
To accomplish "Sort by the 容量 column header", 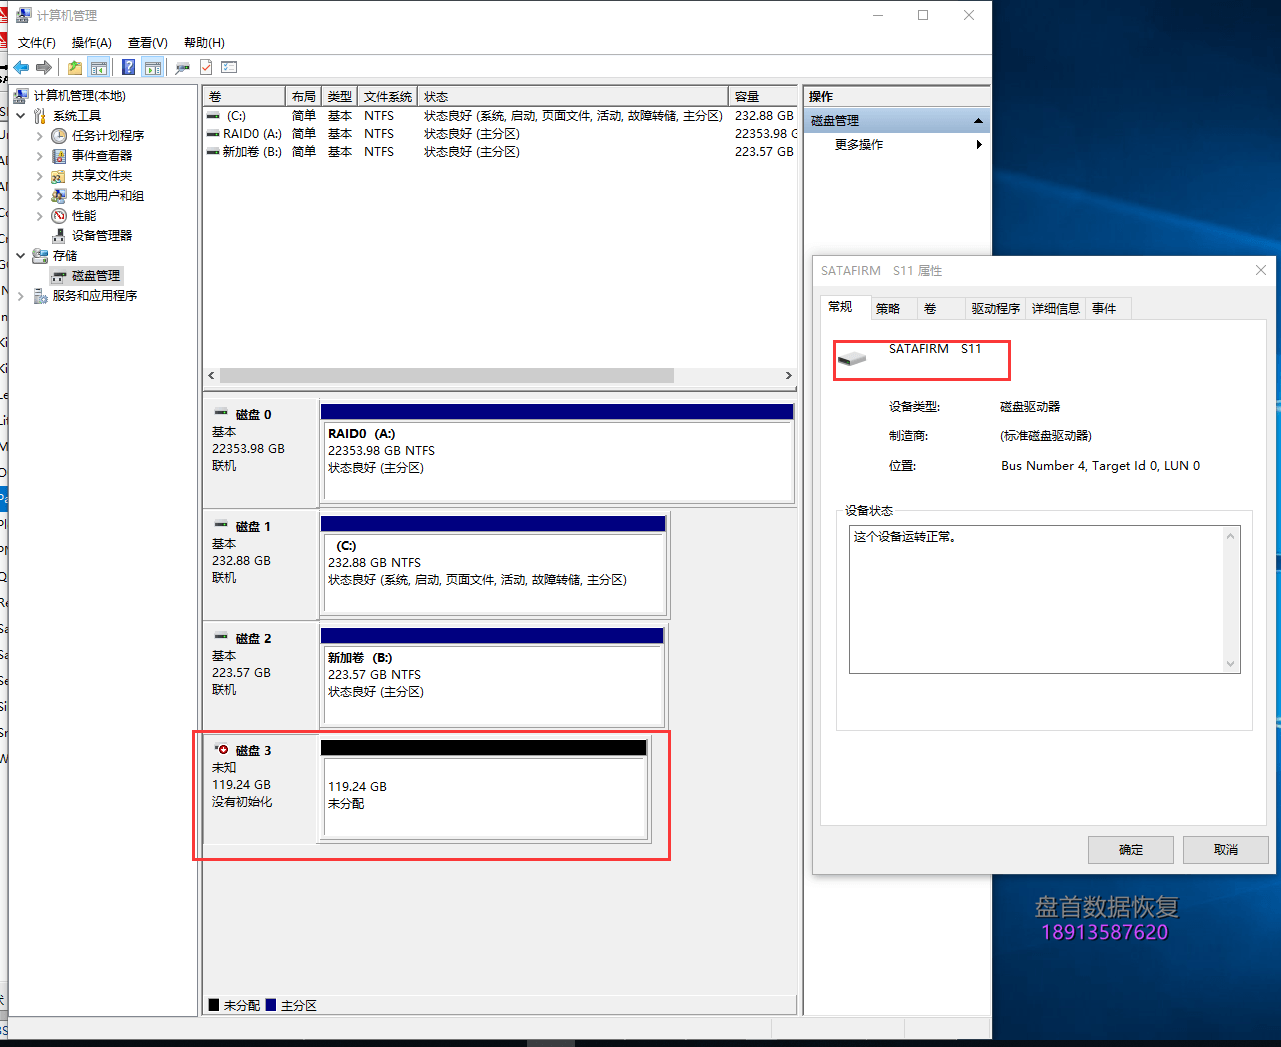I will pyautogui.click(x=762, y=96).
